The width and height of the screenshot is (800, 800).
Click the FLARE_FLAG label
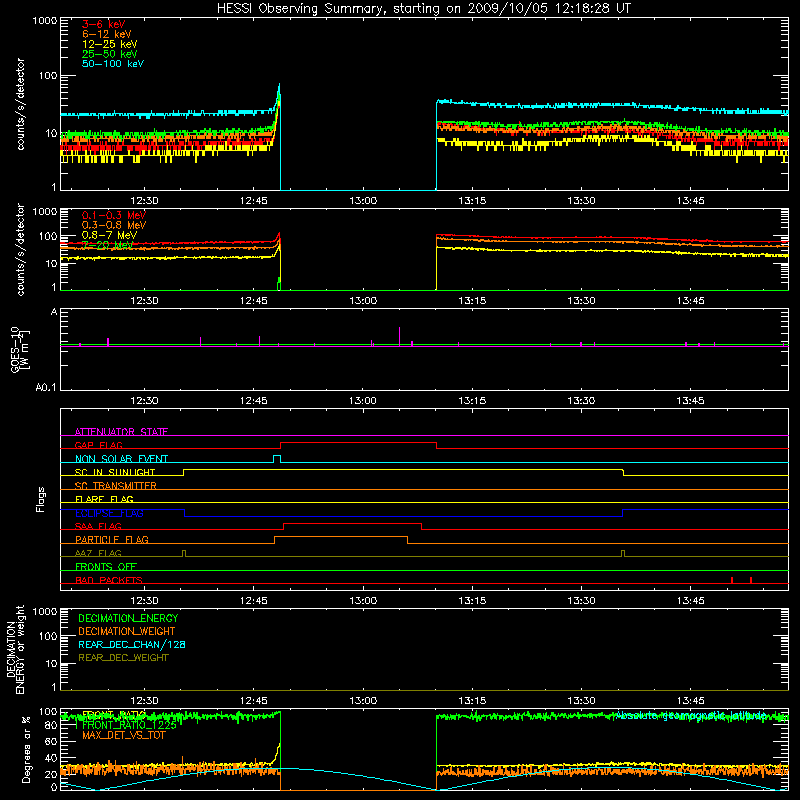point(104,499)
